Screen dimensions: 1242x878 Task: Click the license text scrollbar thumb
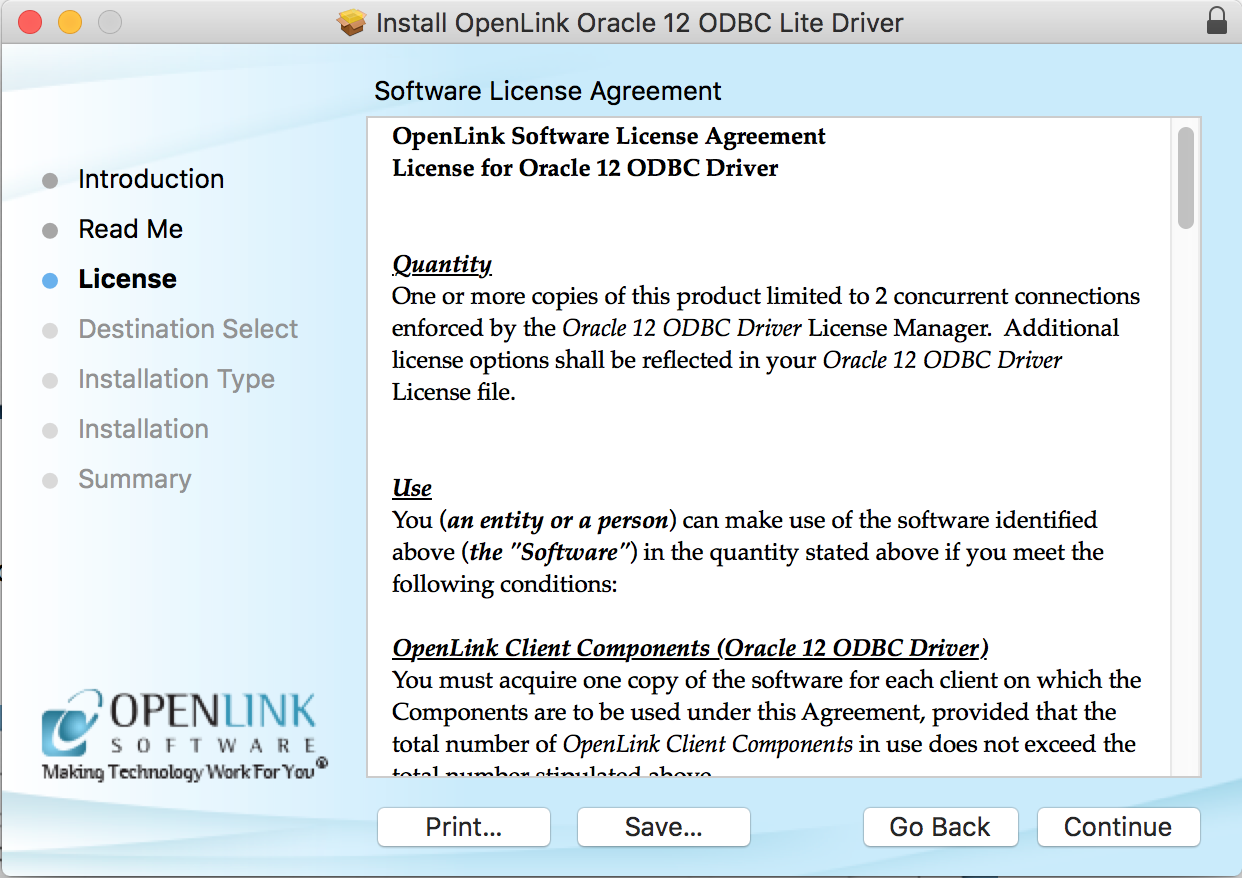[1186, 178]
